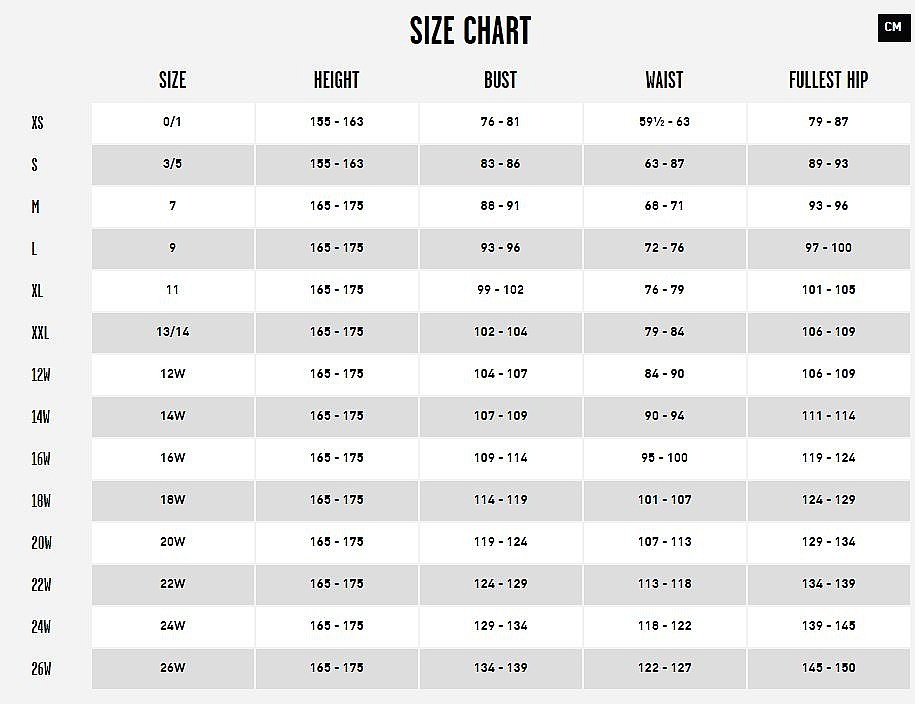Toggle the CM unit button
The width and height of the screenshot is (915, 704).
[x=892, y=27]
